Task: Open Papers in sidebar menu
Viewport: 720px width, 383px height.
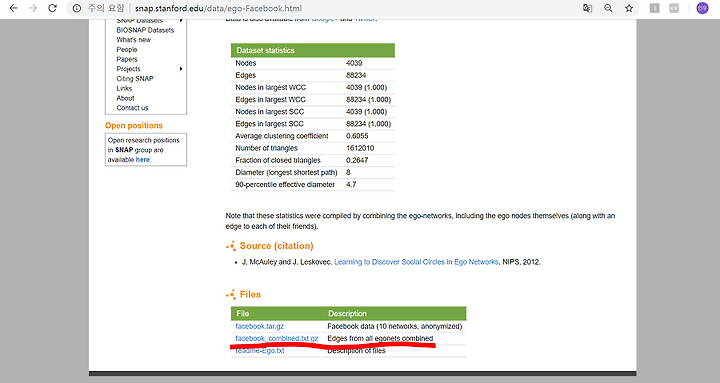Action: click(x=127, y=59)
